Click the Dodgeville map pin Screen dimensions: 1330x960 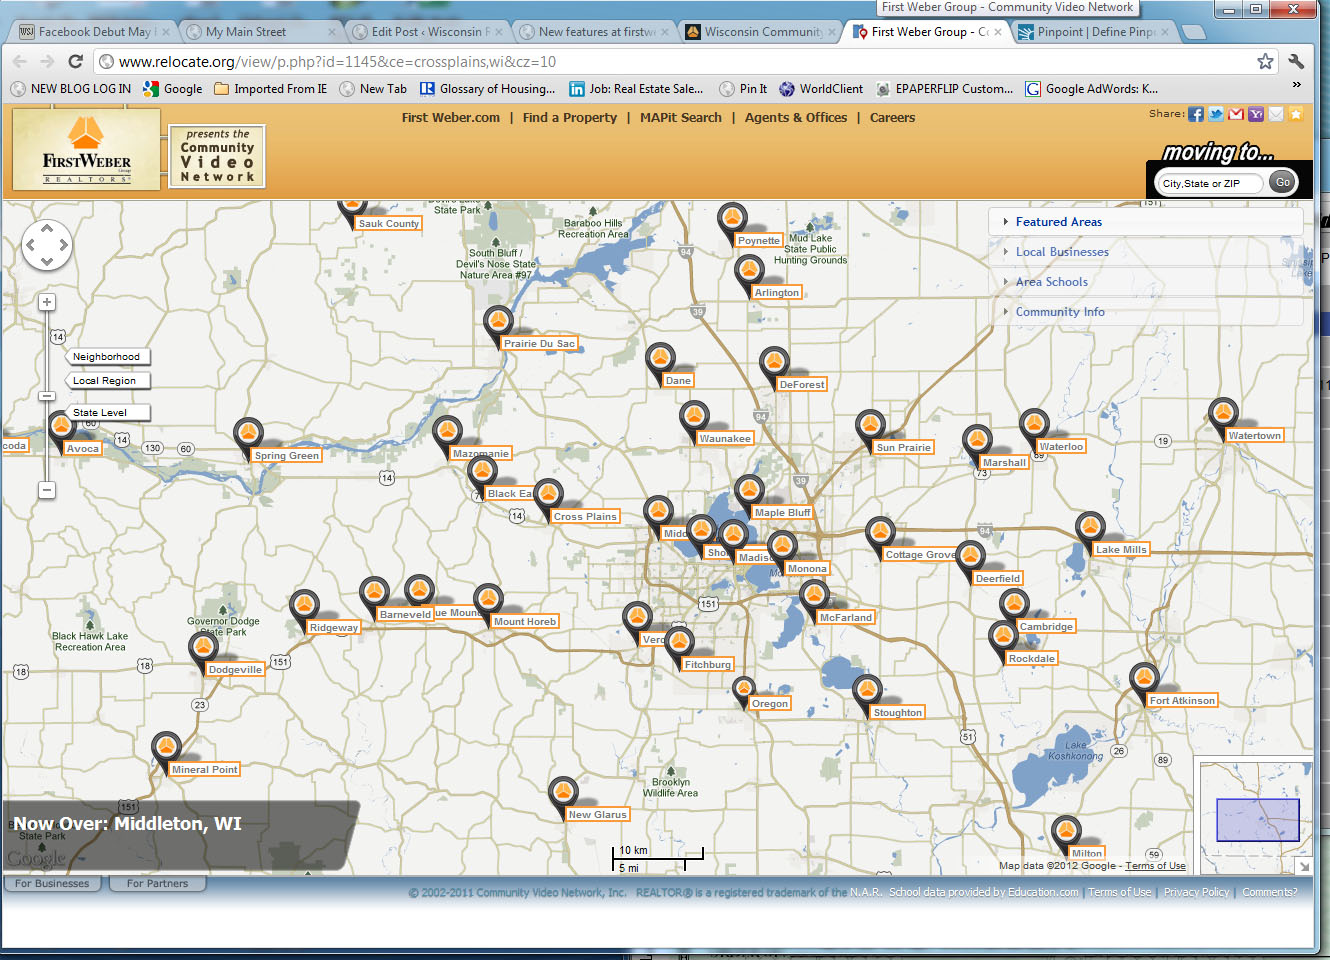click(203, 651)
